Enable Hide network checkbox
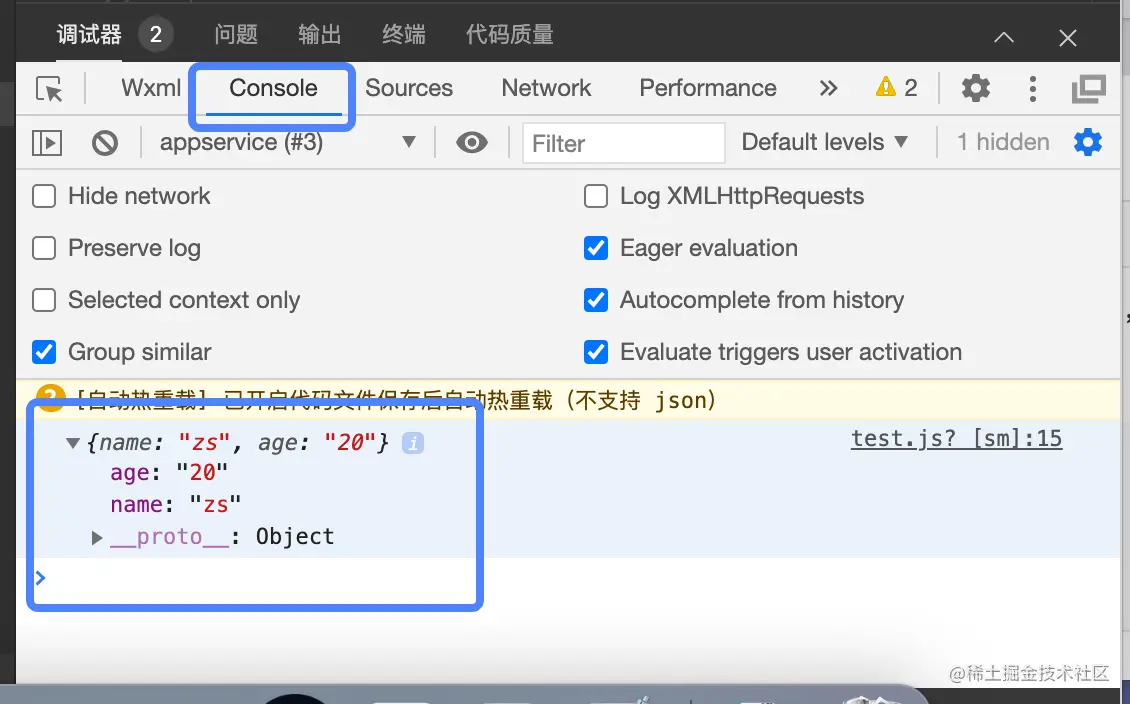The image size is (1130, 704). (x=44, y=196)
